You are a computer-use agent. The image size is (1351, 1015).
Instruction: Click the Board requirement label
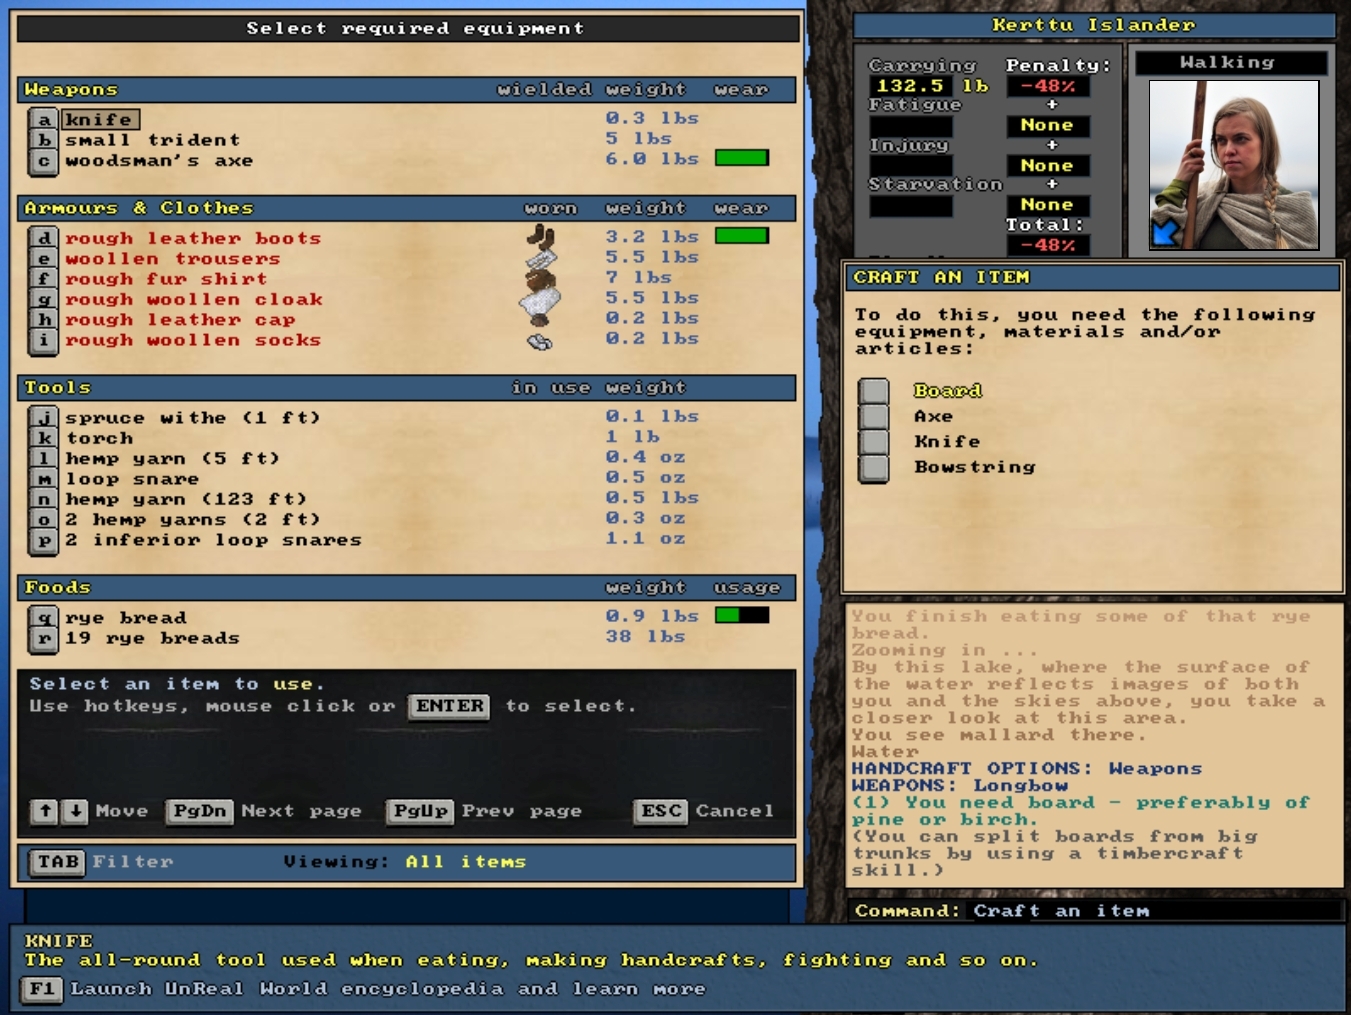tap(948, 391)
